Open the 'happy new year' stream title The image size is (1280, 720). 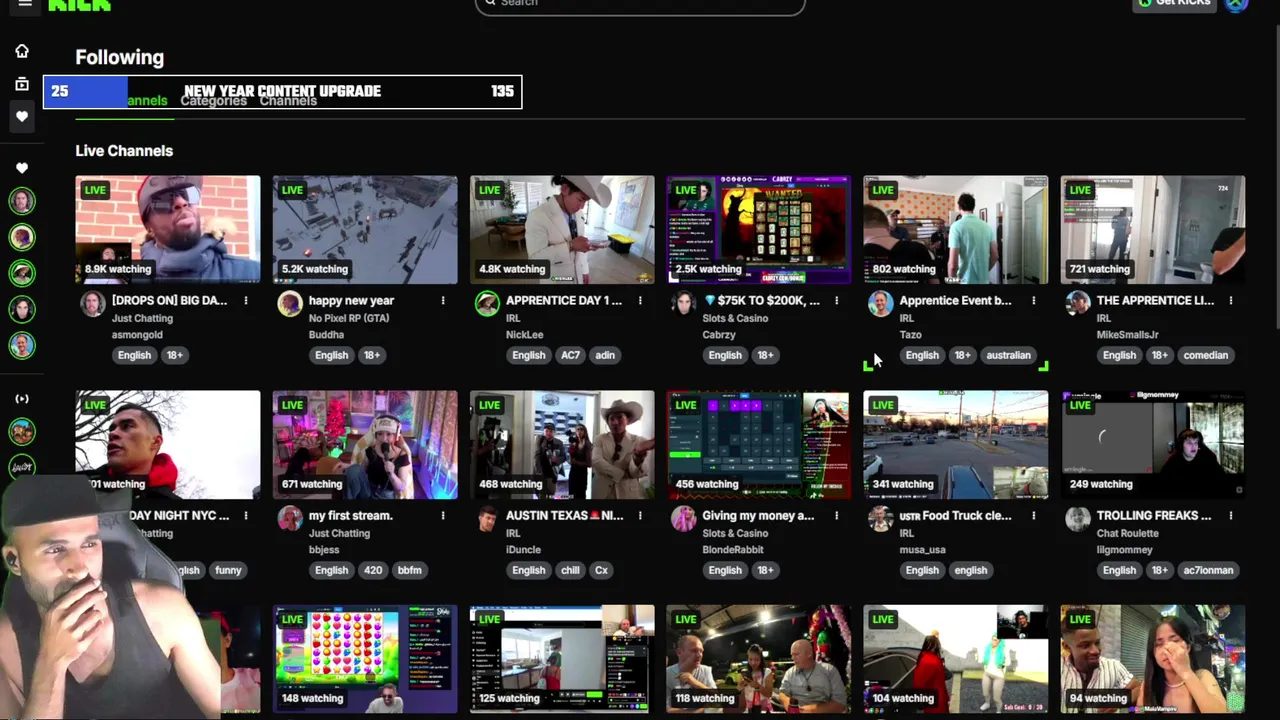(351, 301)
